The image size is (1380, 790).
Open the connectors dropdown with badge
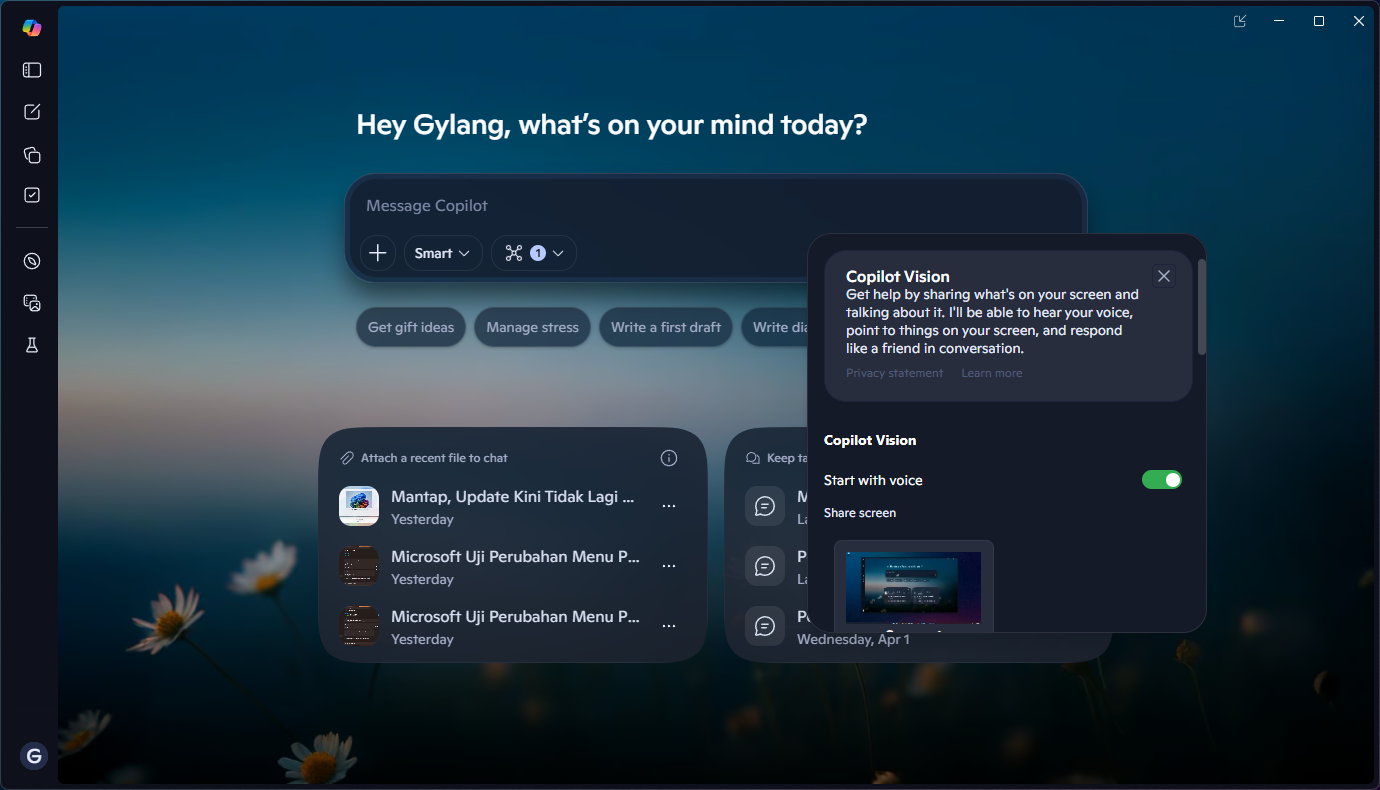click(534, 253)
